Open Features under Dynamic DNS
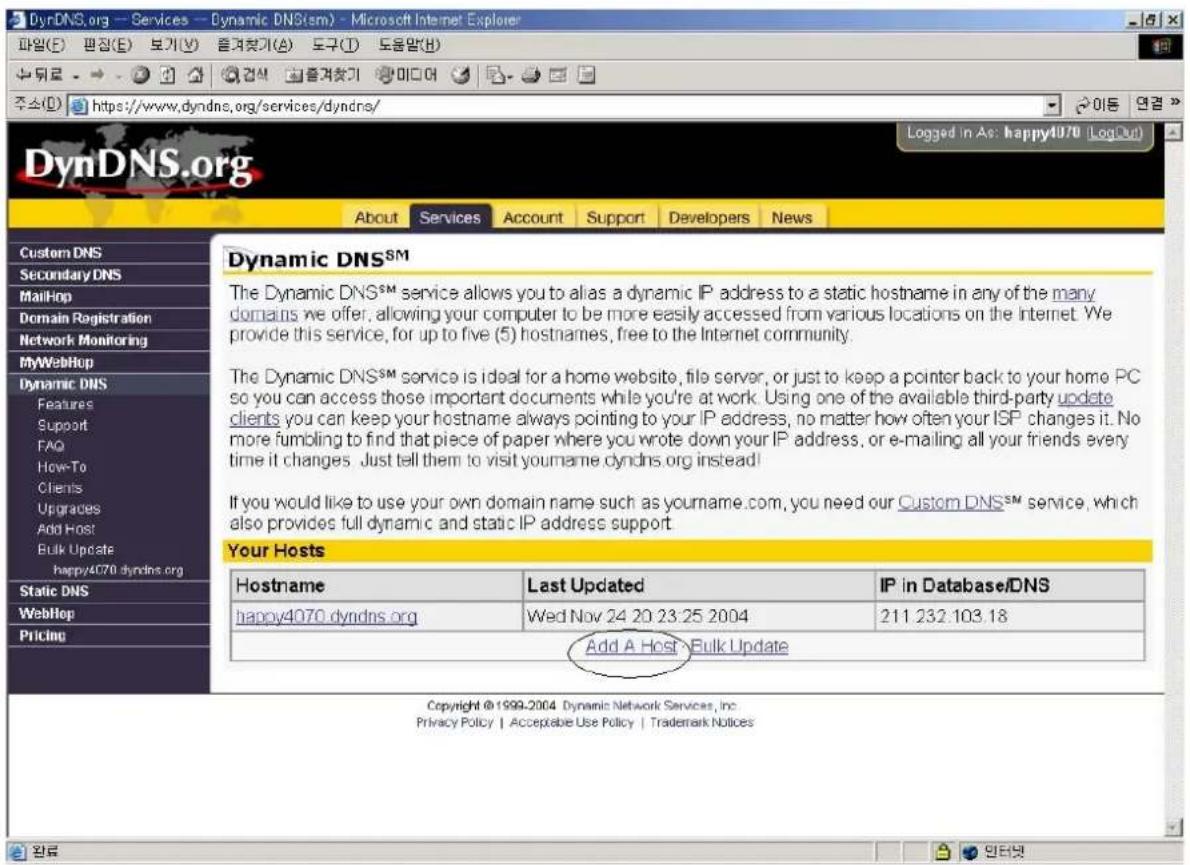This screenshot has height=865, width=1190. pos(65,405)
